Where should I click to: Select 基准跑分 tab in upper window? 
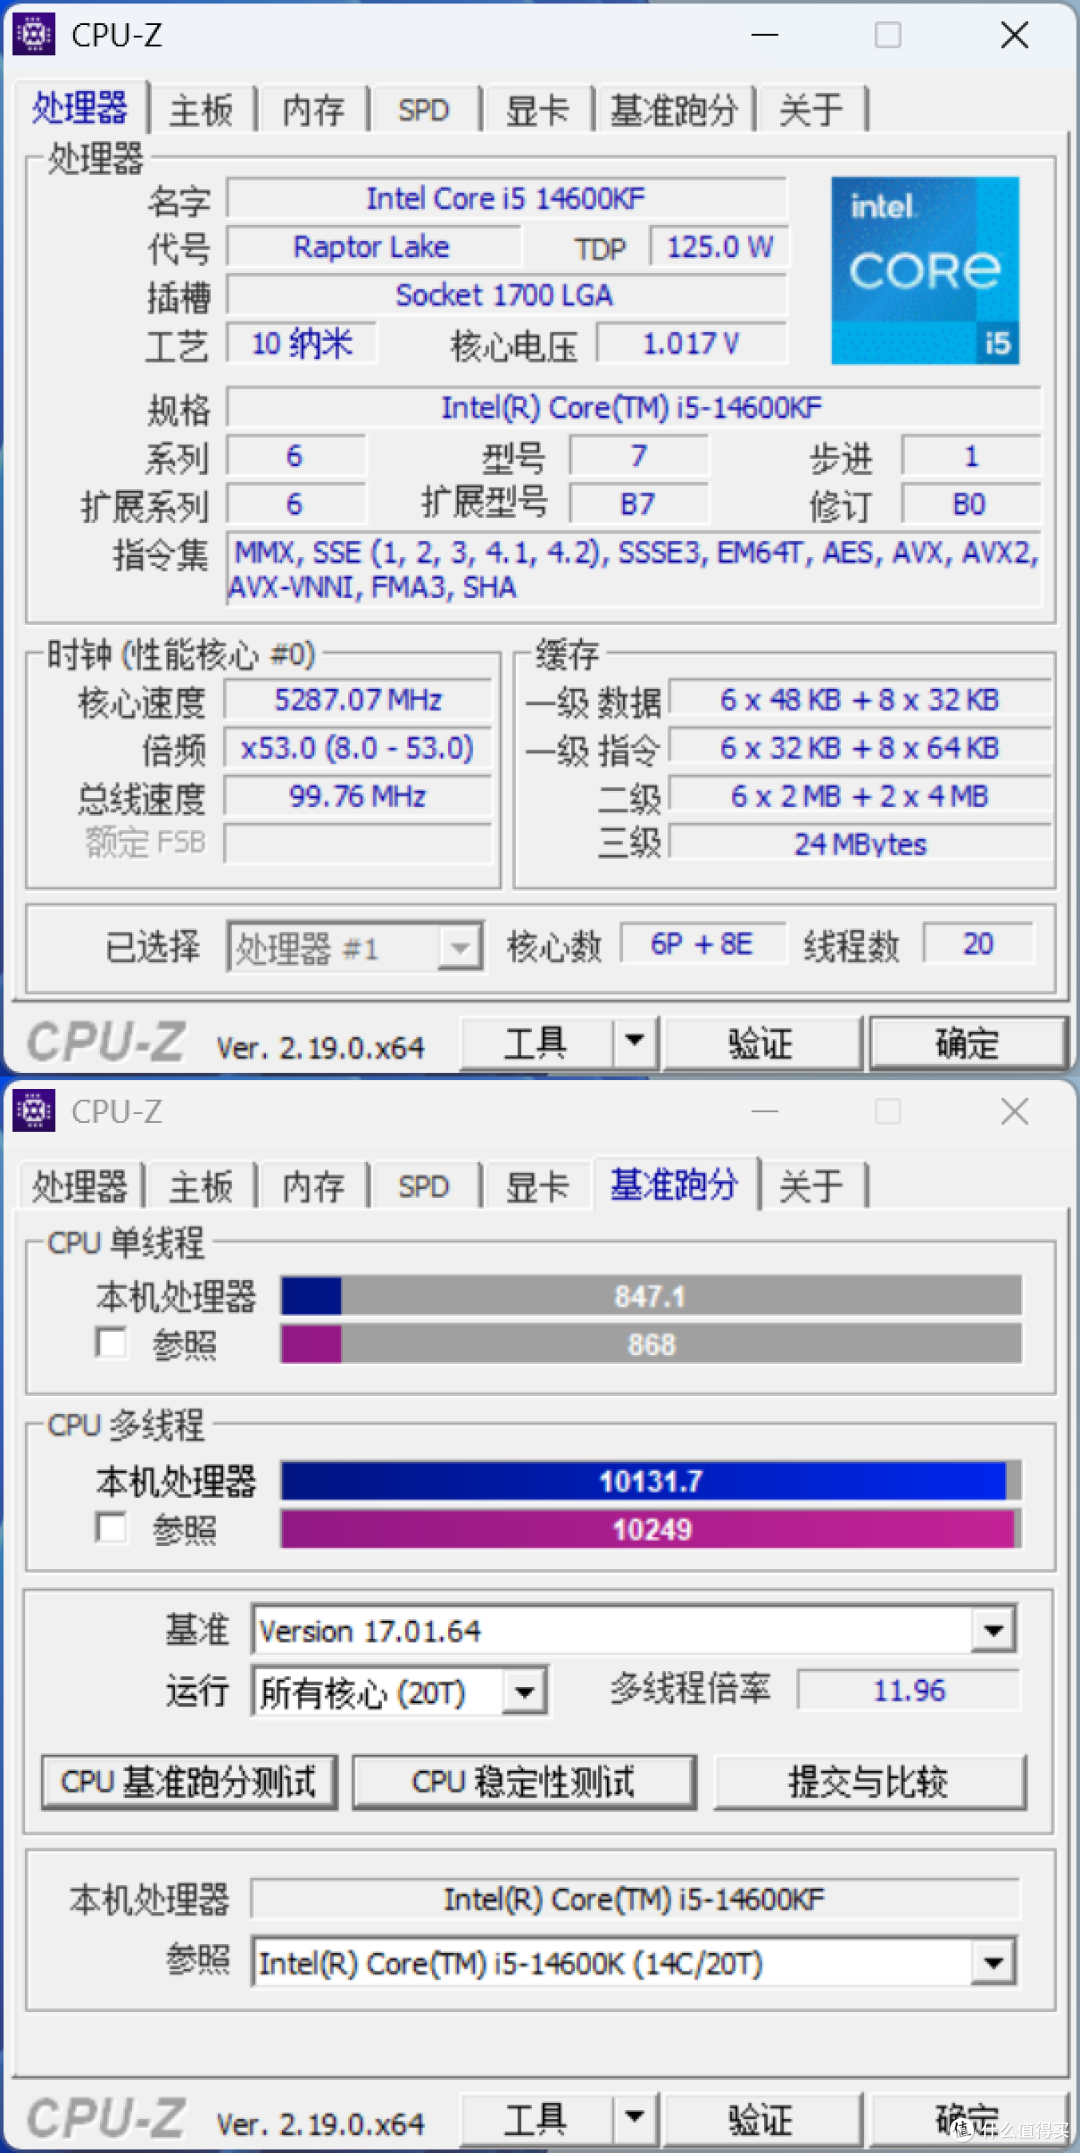(674, 110)
